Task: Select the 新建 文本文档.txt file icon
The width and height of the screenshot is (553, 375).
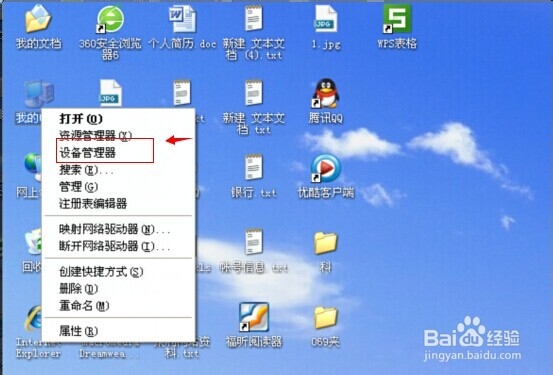Action: 254,93
